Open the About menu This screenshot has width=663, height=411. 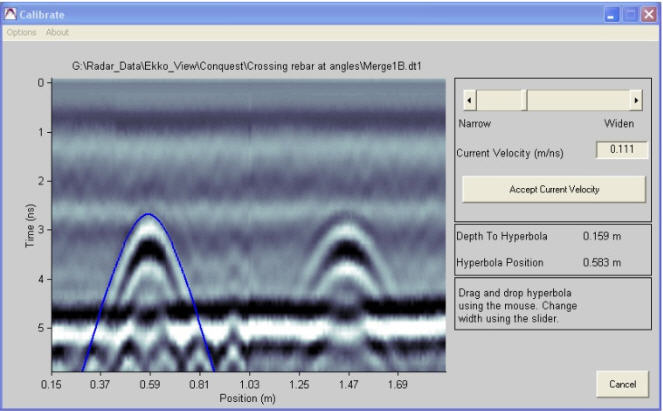pos(57,32)
